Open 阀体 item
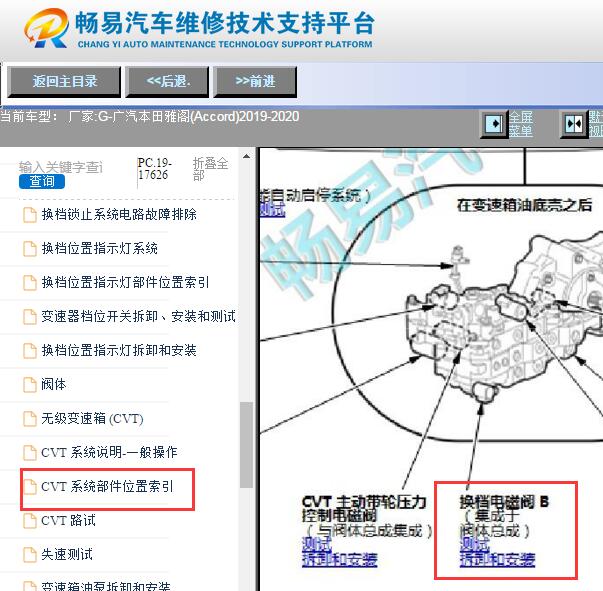Viewport: 603px width, 591px height. point(54,384)
